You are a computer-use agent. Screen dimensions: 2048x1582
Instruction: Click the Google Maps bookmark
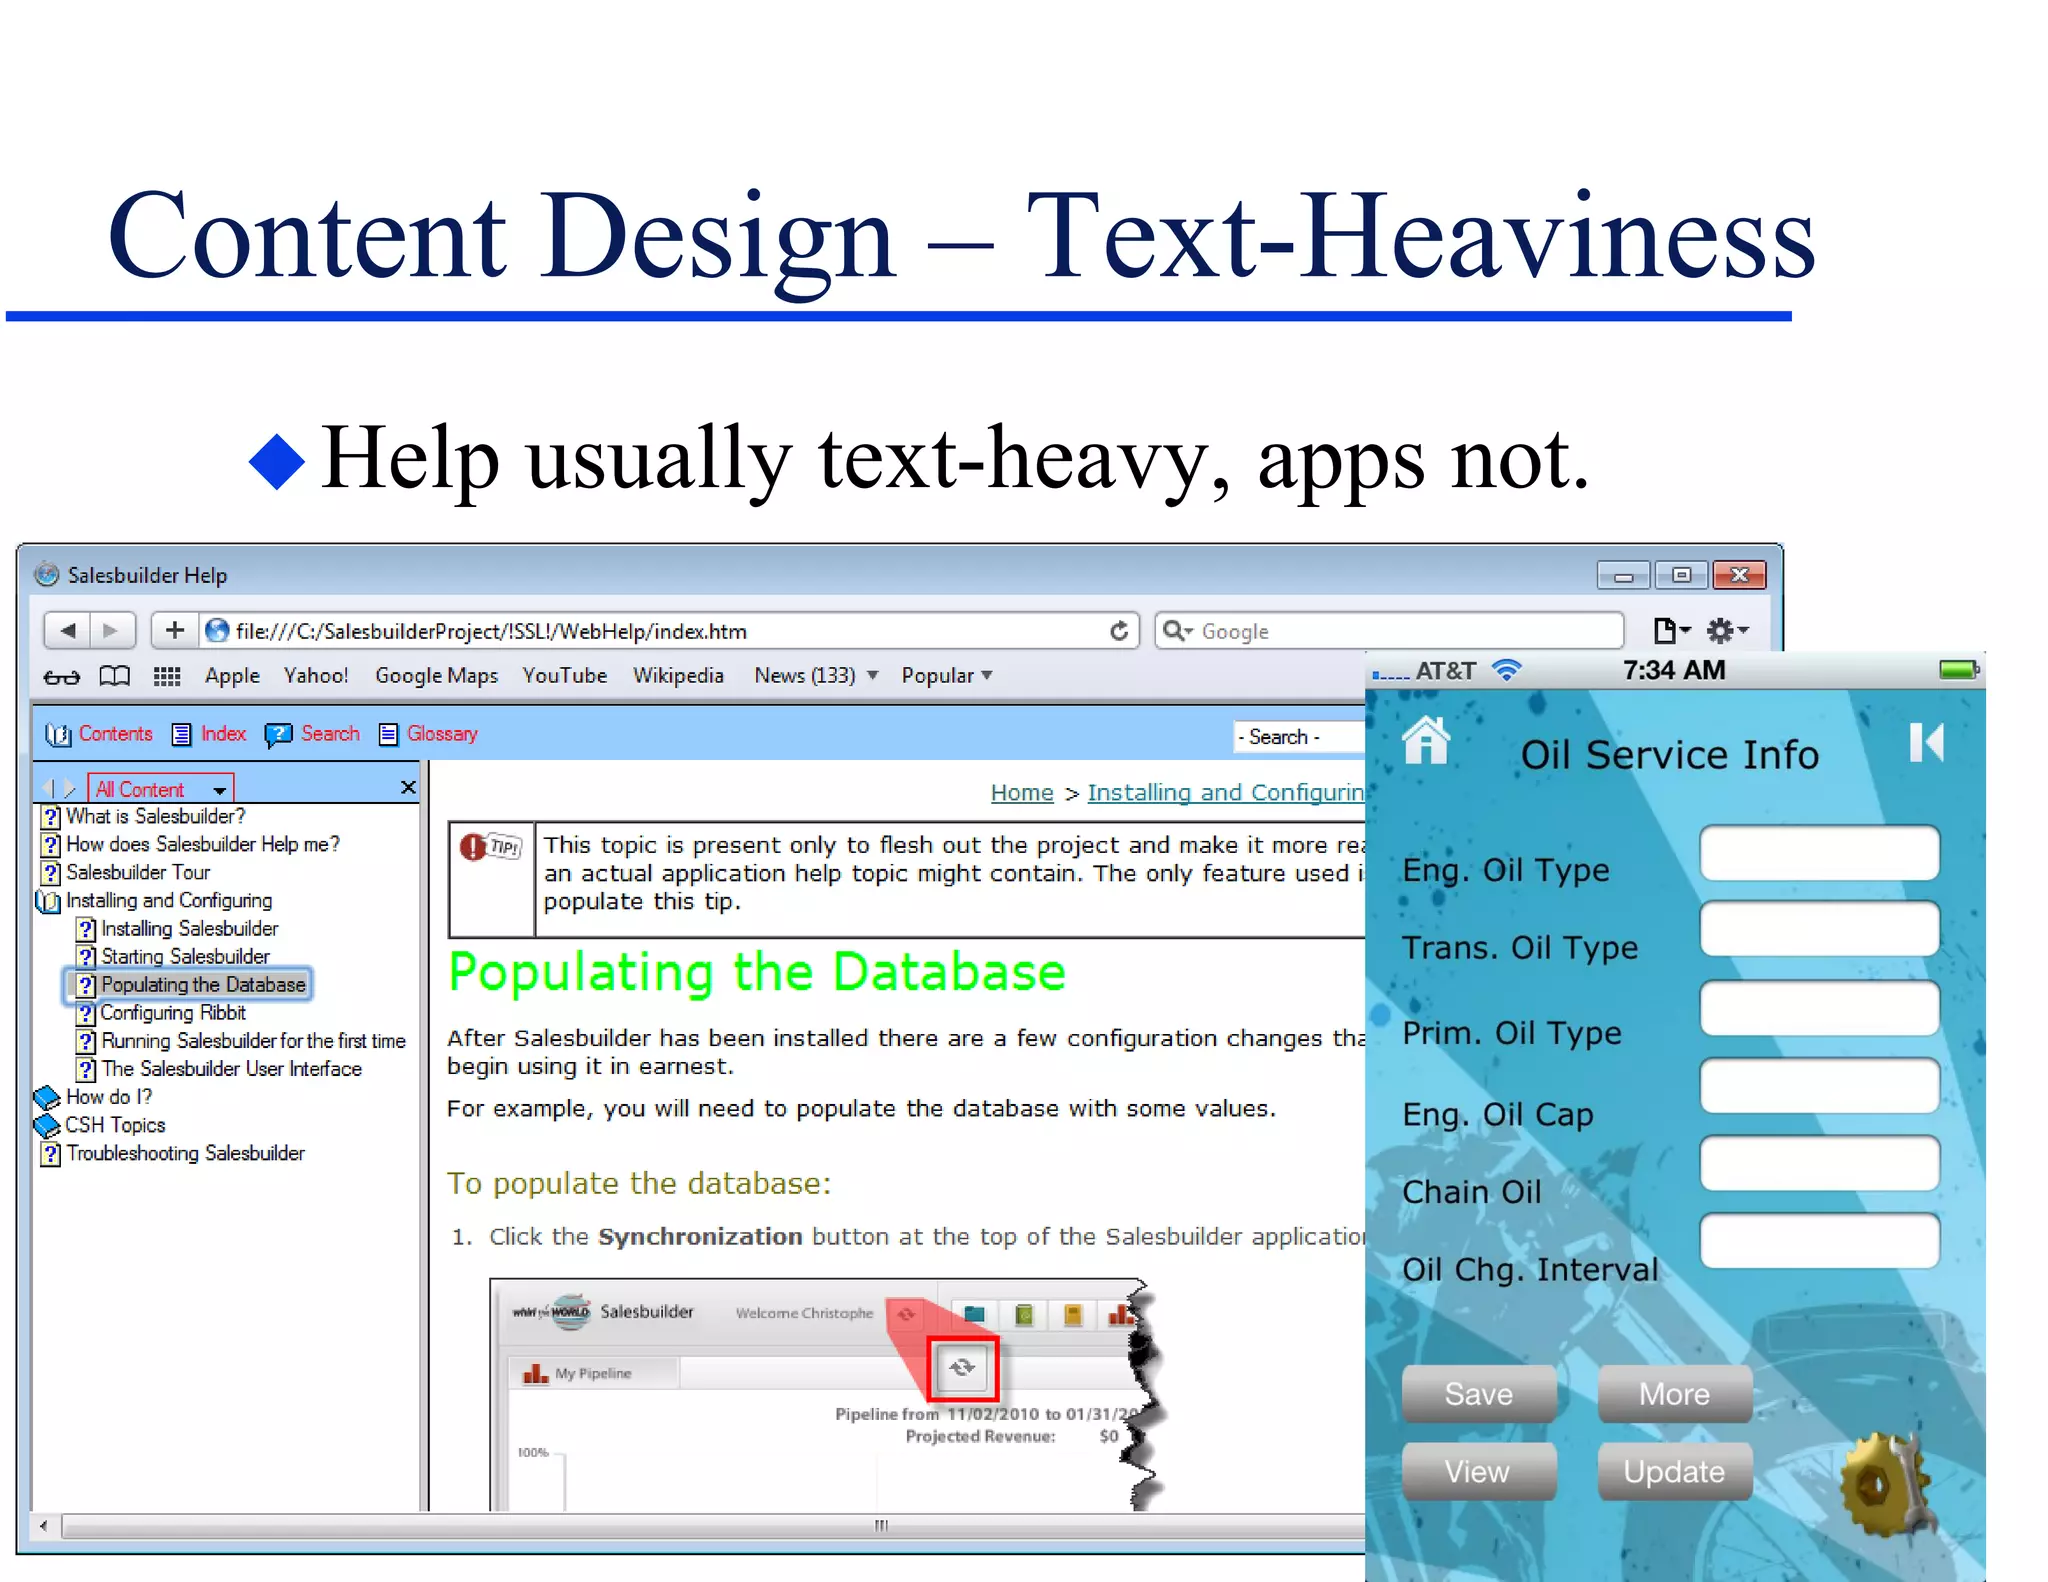pyautogui.click(x=436, y=676)
